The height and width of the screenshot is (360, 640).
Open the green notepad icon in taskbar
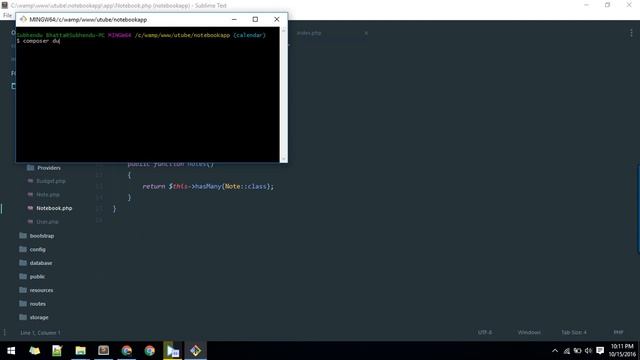57,351
